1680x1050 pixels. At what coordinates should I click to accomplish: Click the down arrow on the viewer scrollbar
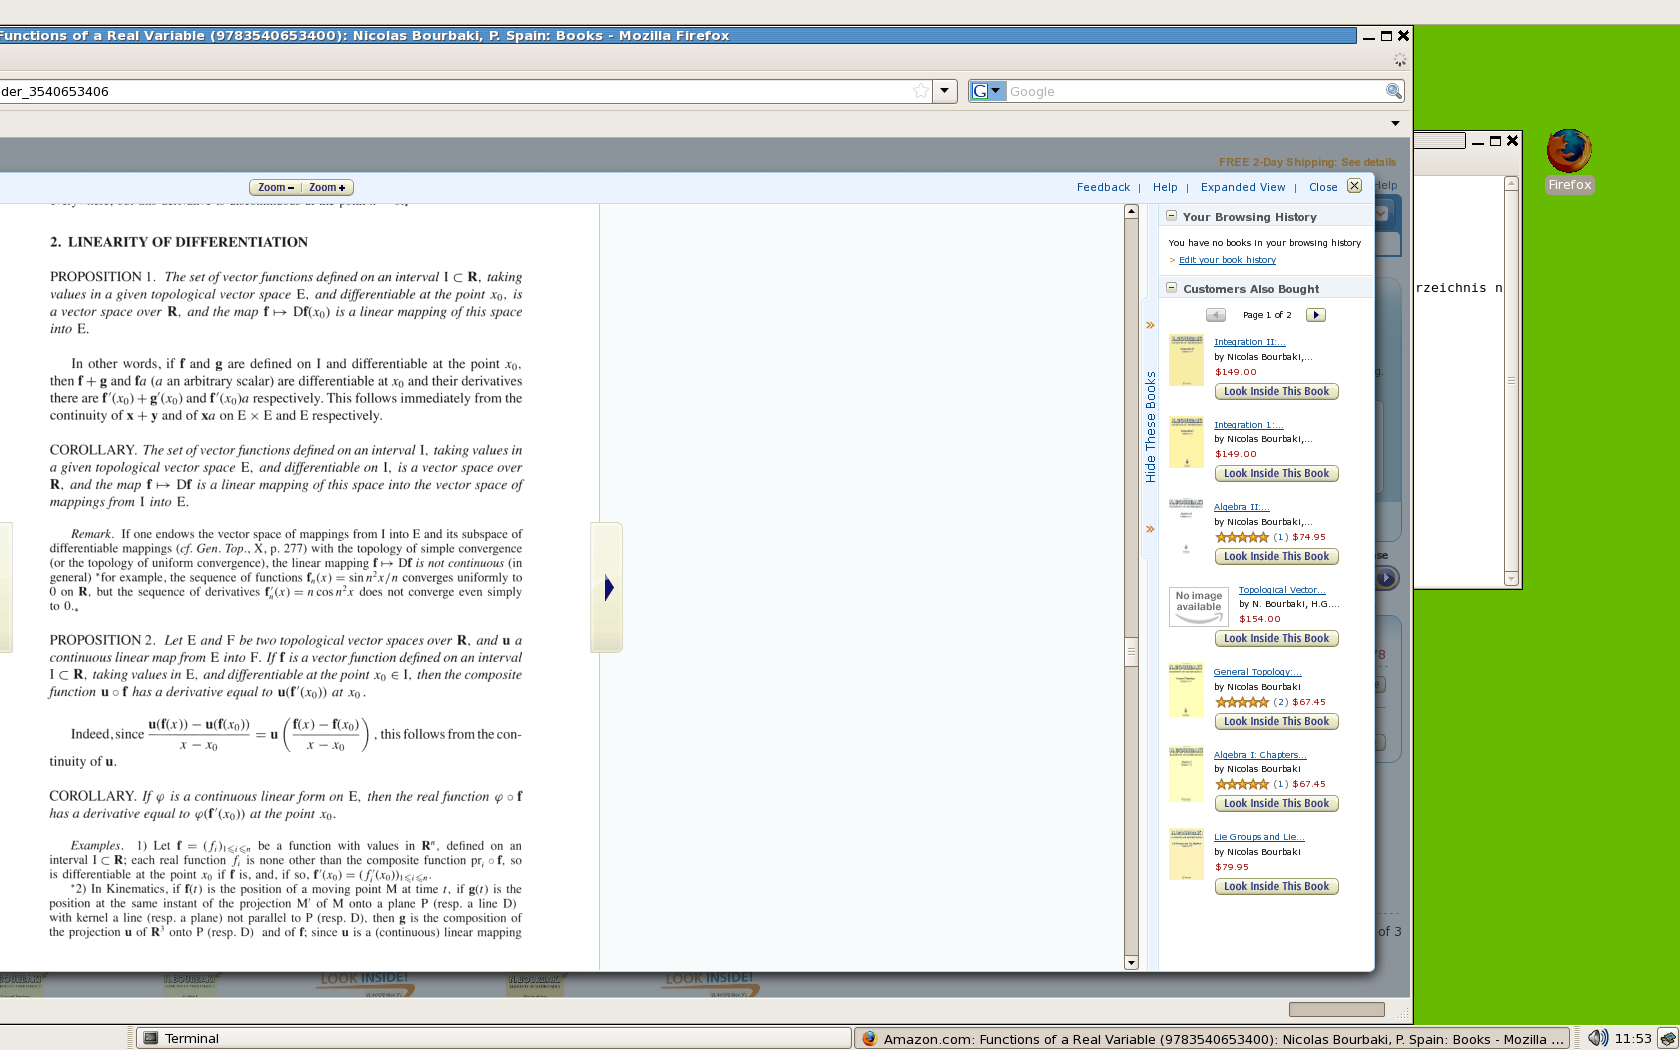(1131, 963)
